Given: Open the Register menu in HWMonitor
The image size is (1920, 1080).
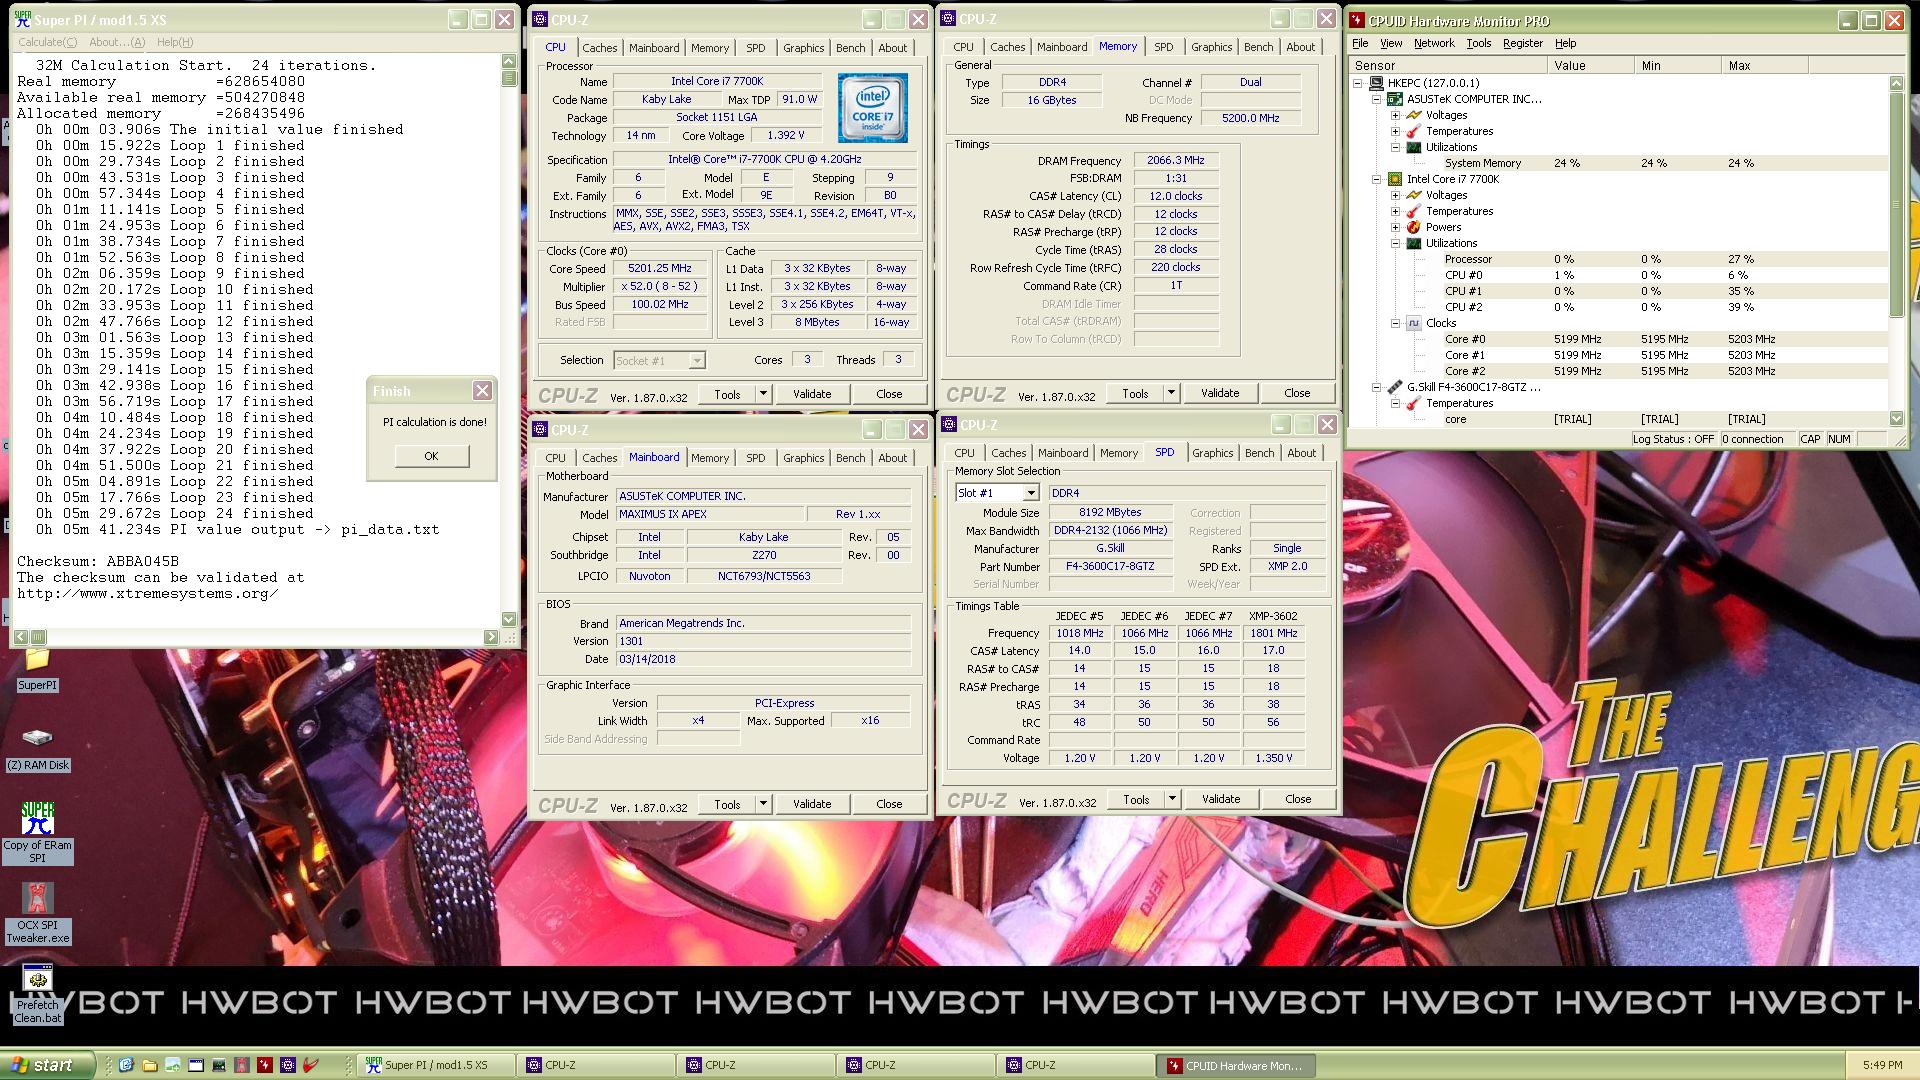Looking at the screenshot, I should pyautogui.click(x=1522, y=43).
